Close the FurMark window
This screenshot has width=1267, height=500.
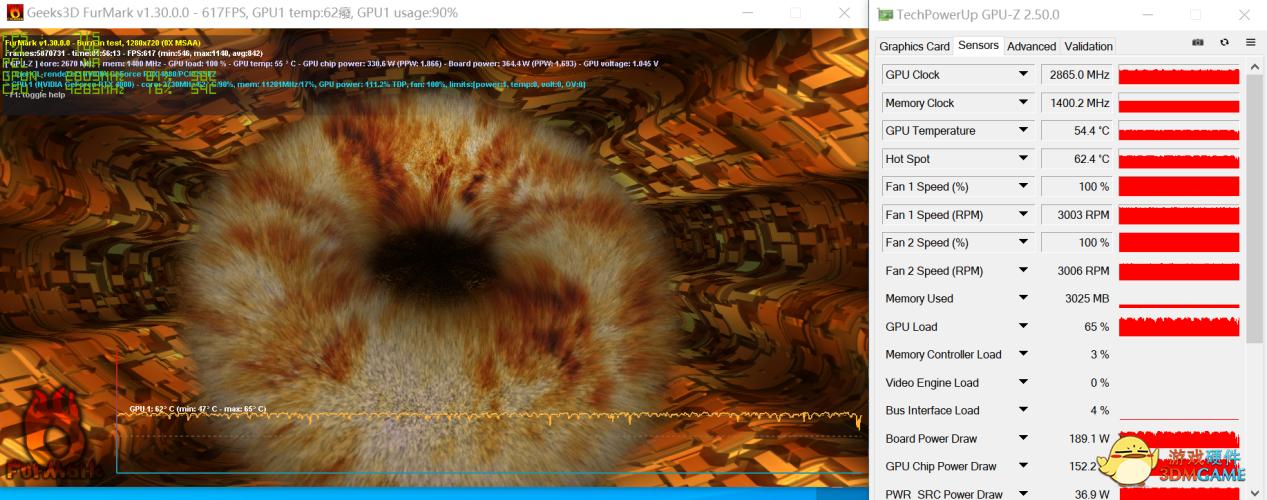[x=846, y=13]
